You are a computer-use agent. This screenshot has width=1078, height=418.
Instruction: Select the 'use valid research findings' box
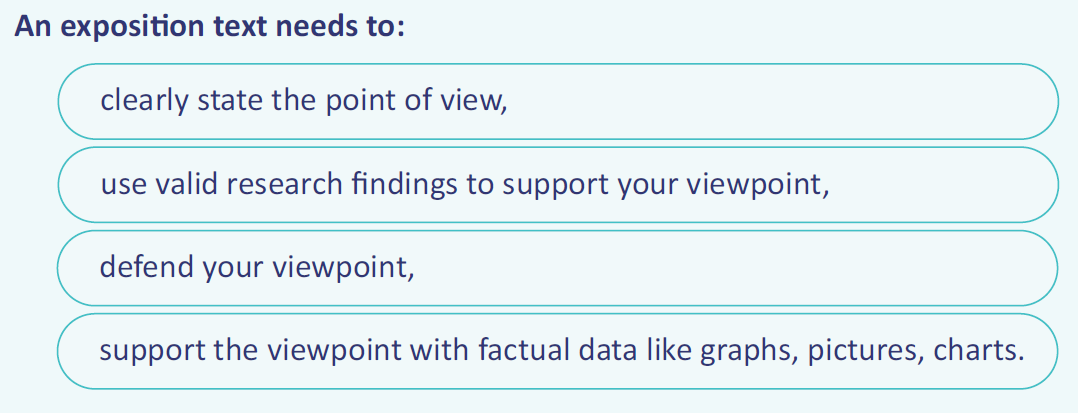[558, 184]
